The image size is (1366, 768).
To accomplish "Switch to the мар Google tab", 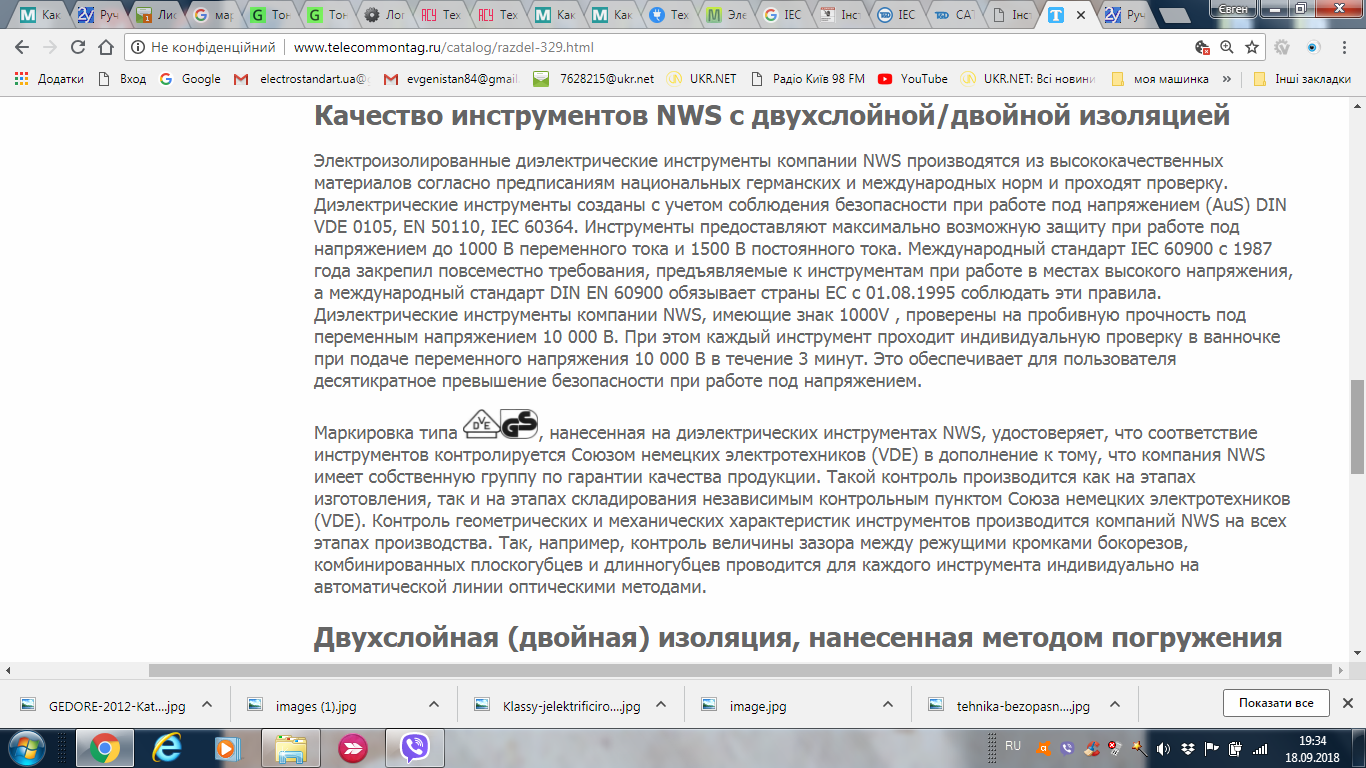I will [x=213, y=15].
